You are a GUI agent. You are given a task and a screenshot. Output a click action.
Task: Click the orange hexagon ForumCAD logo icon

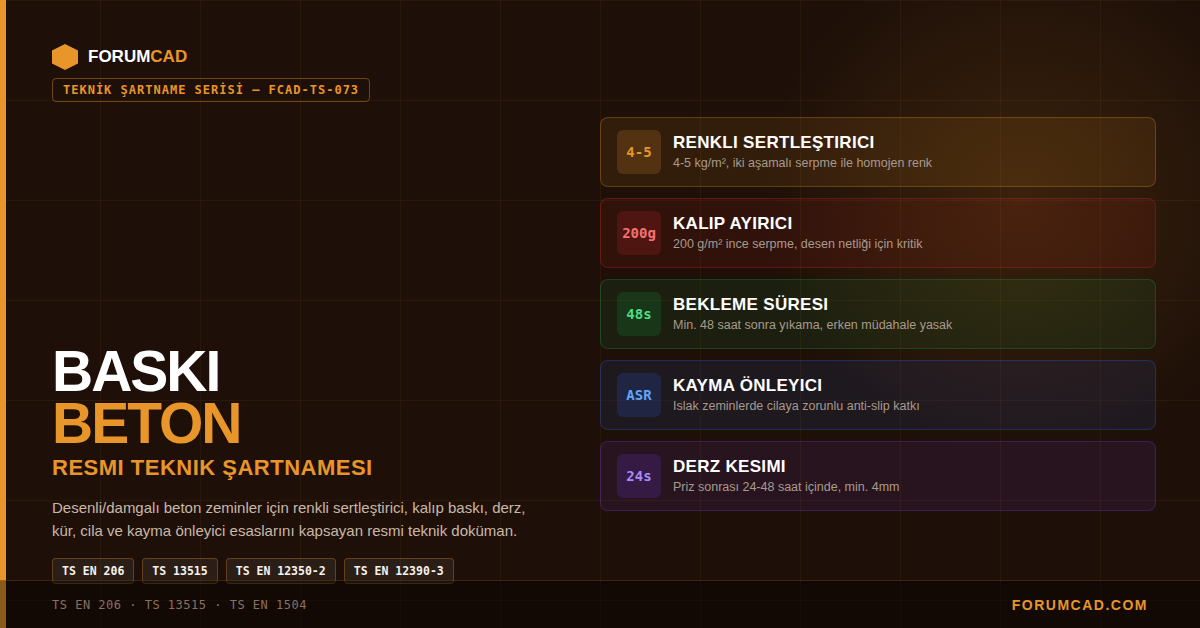click(x=65, y=57)
